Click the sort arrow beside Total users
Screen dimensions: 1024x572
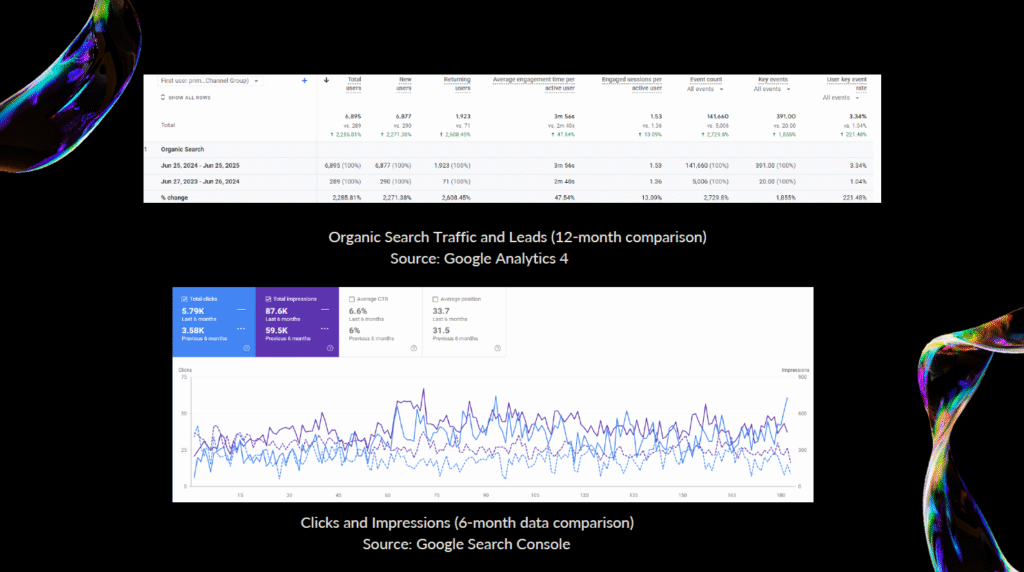tap(327, 80)
